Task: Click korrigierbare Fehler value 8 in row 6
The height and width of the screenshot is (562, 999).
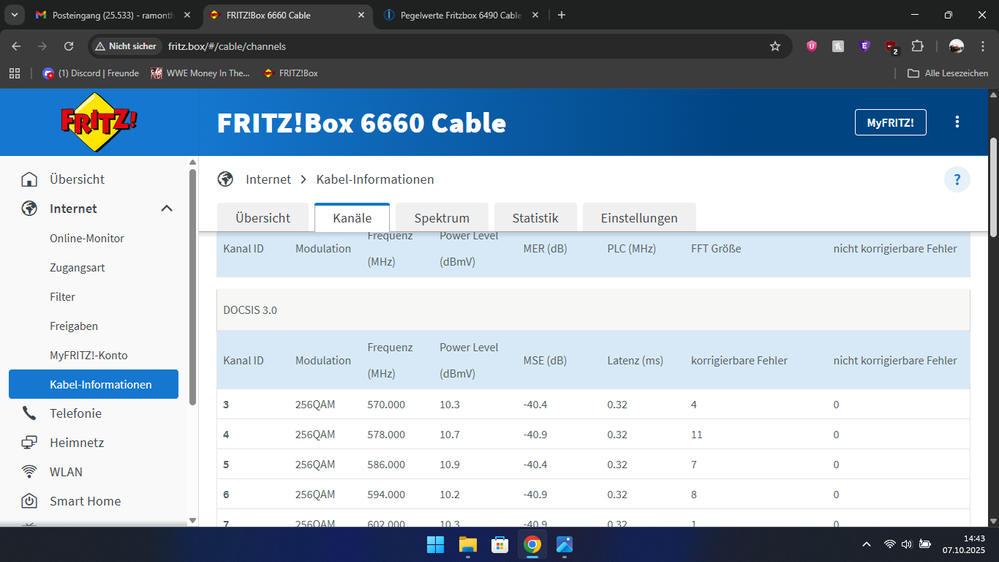Action: pyautogui.click(x=694, y=494)
